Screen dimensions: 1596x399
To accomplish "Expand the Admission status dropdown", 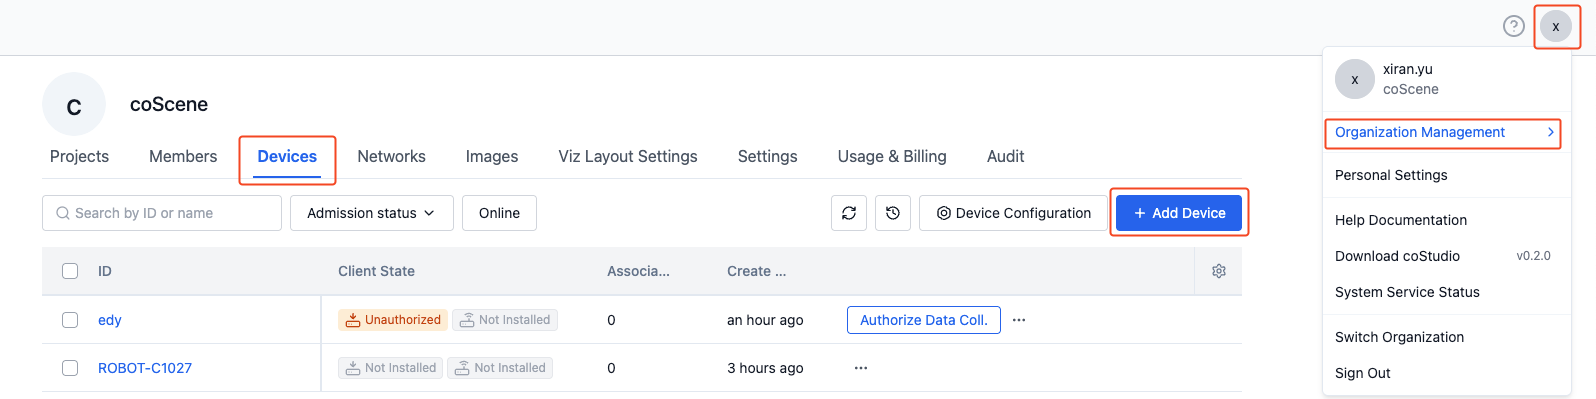I will (x=372, y=213).
